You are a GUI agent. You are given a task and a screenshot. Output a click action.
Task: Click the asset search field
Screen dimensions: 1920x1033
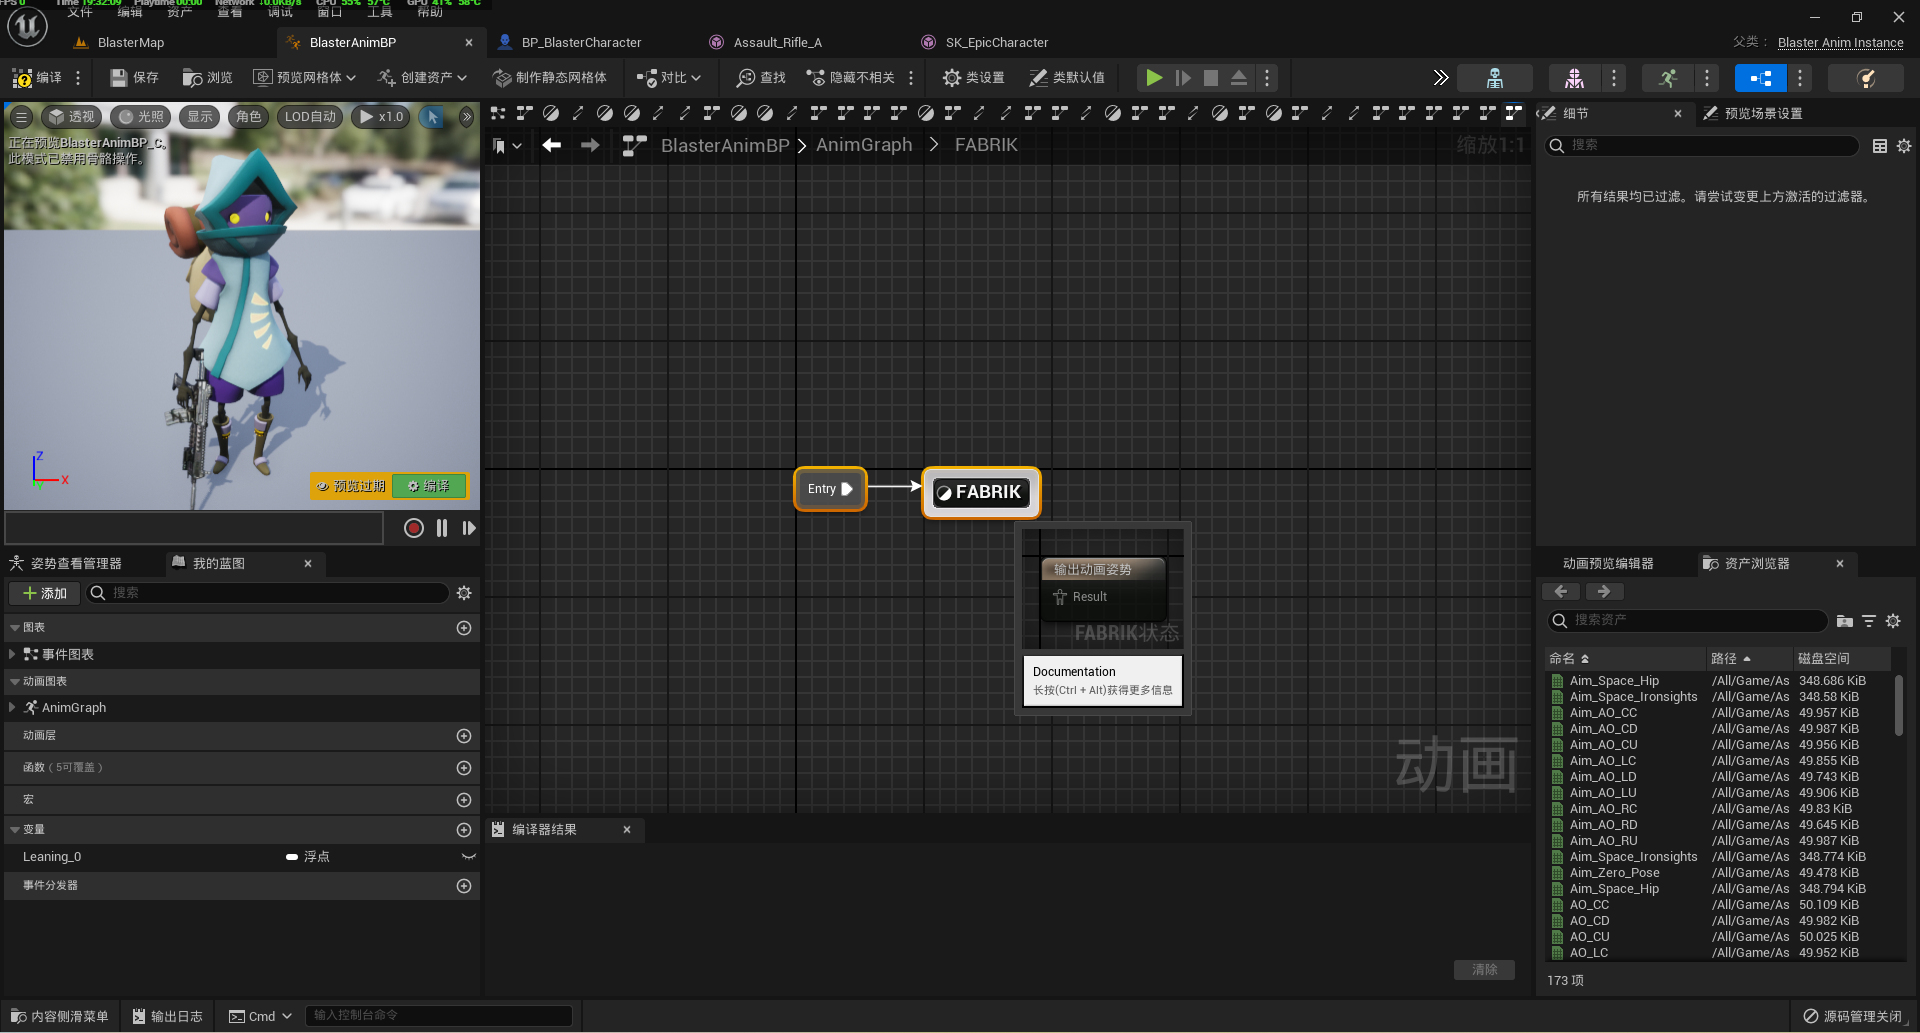1688,621
